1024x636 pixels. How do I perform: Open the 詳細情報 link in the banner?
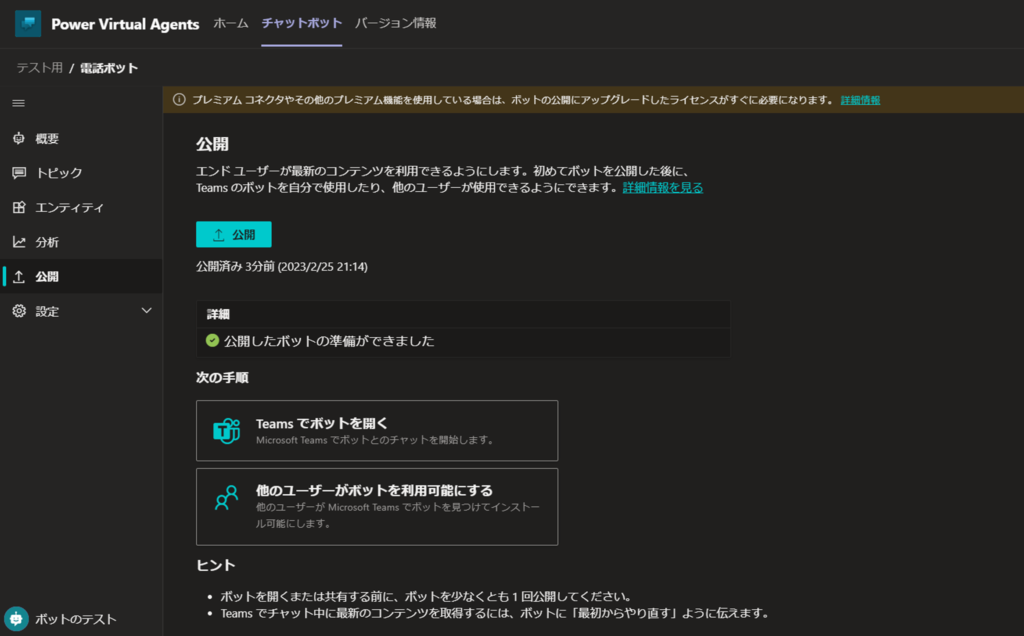860,100
